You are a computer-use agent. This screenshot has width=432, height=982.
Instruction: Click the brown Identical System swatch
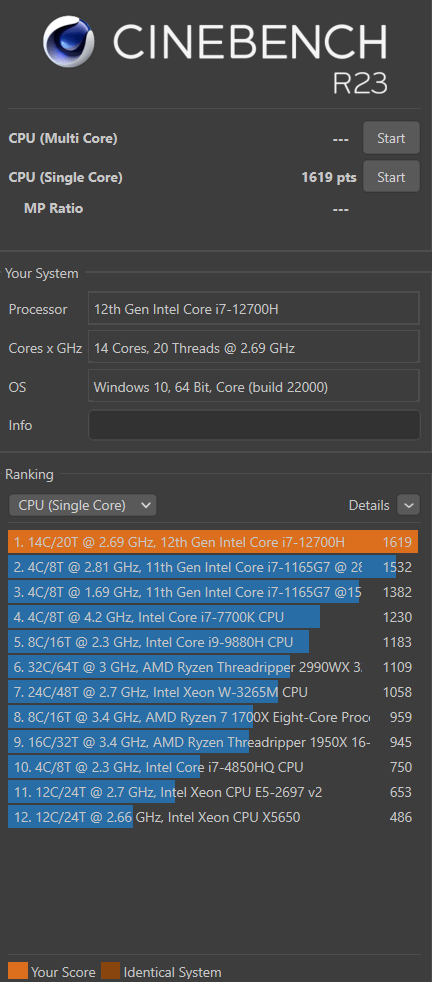(x=110, y=971)
